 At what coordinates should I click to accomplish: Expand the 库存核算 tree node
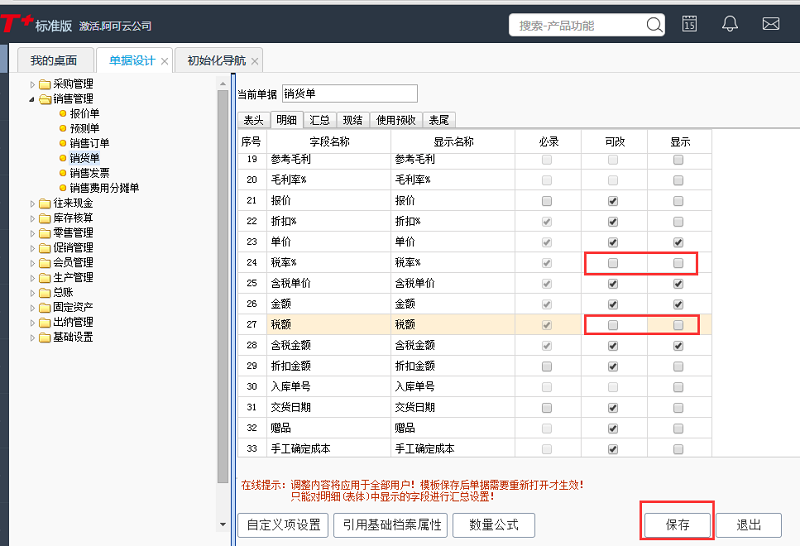(x=32, y=218)
